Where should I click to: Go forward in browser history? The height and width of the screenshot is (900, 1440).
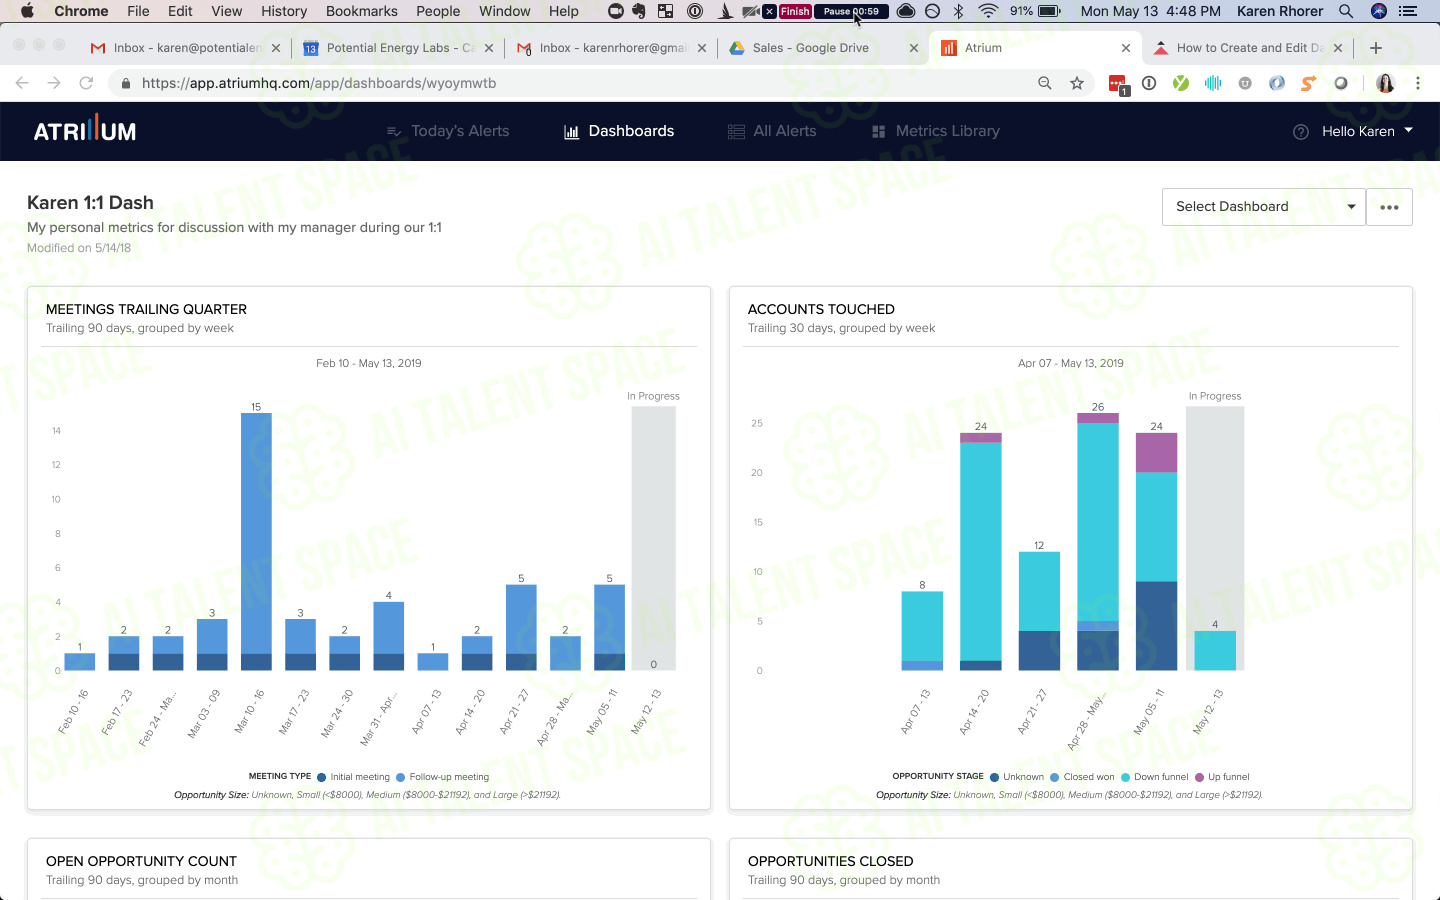pyautogui.click(x=54, y=83)
